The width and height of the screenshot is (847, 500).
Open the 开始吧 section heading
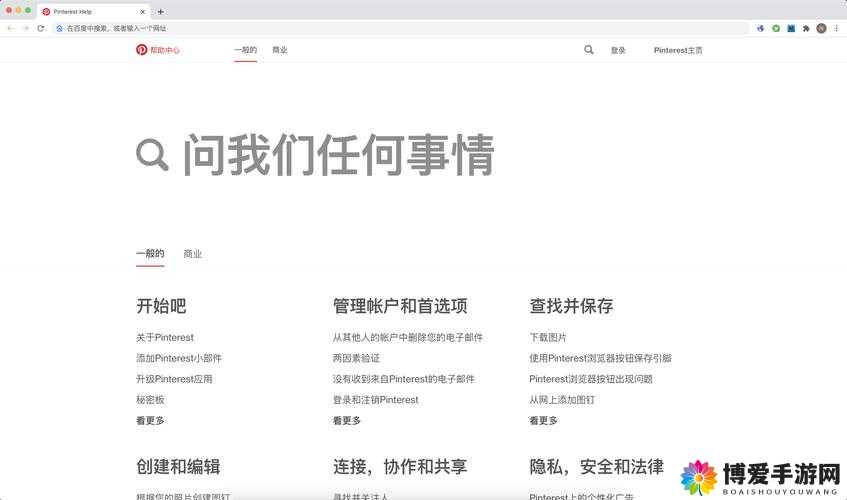[x=161, y=306]
